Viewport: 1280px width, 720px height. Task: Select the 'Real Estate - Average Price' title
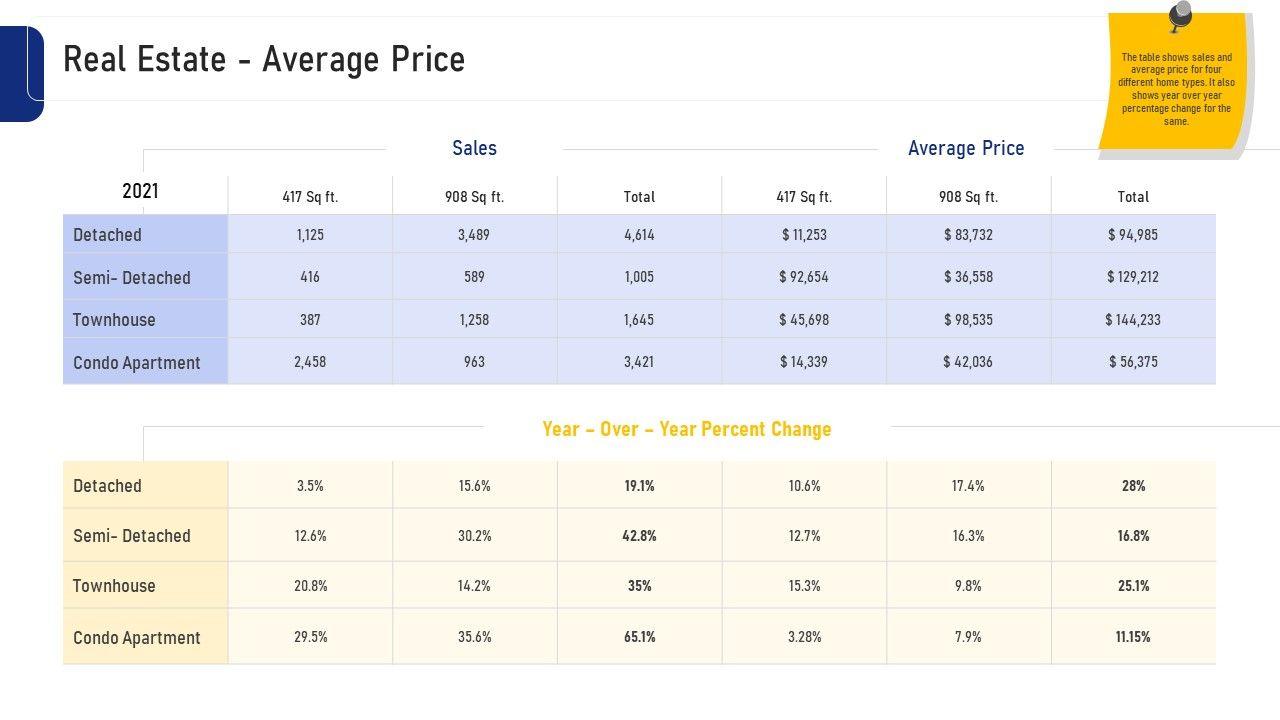click(264, 60)
